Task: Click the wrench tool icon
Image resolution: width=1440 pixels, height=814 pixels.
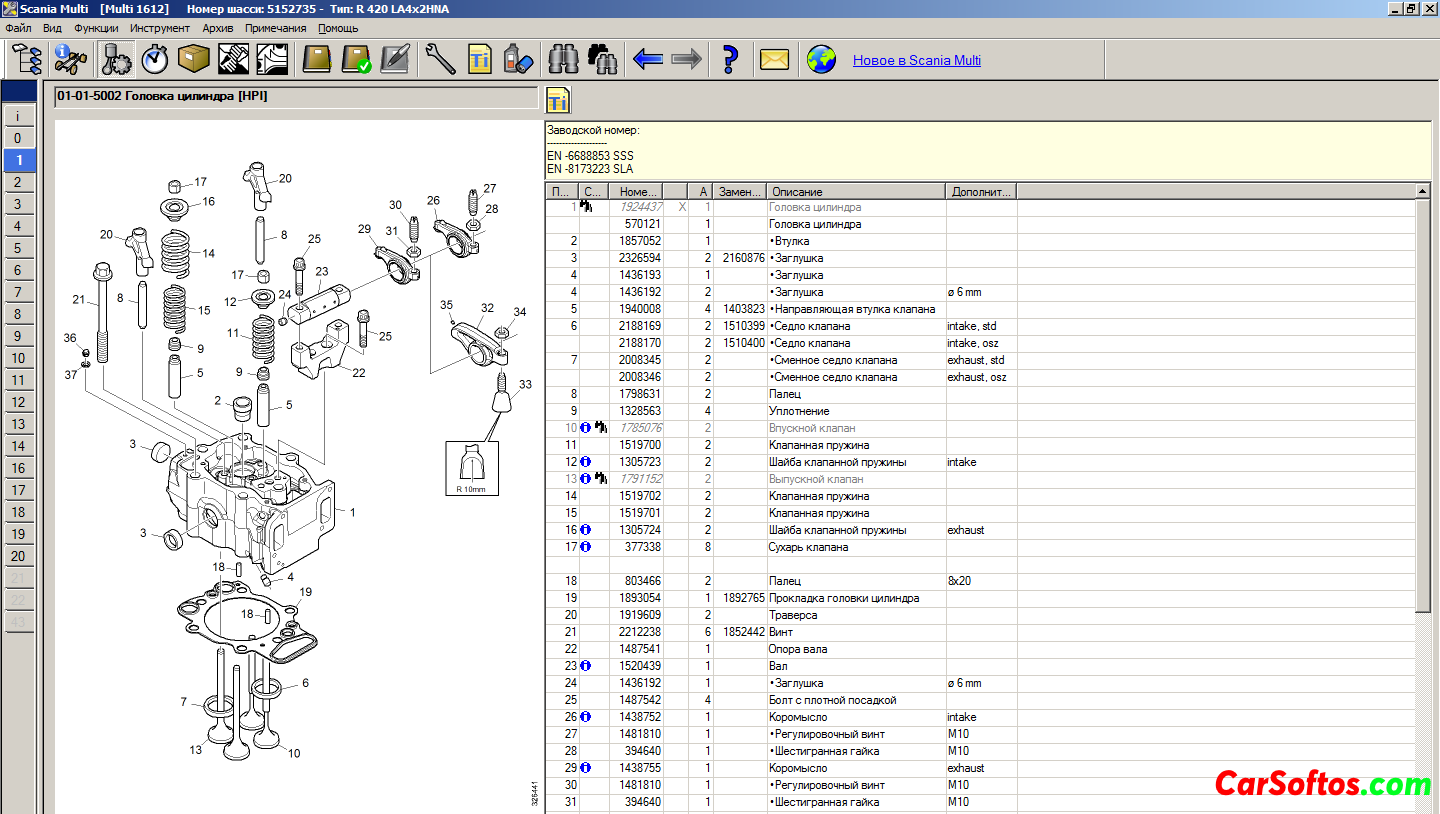Action: (x=439, y=60)
